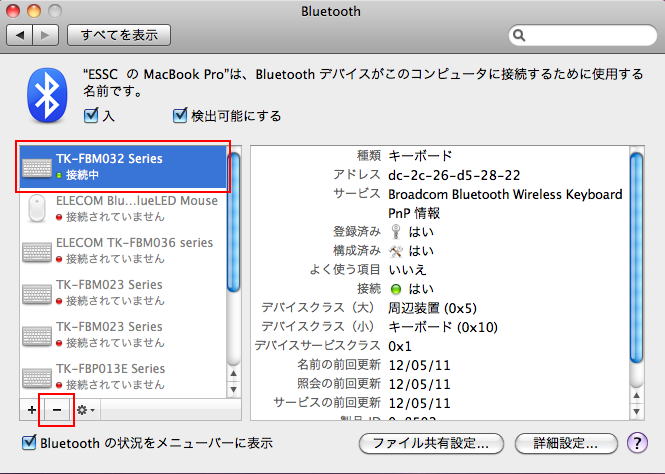Click Broadcom Bluetooth Wireless Keyboard service text
The height and width of the screenshot is (474, 665).
[505, 194]
